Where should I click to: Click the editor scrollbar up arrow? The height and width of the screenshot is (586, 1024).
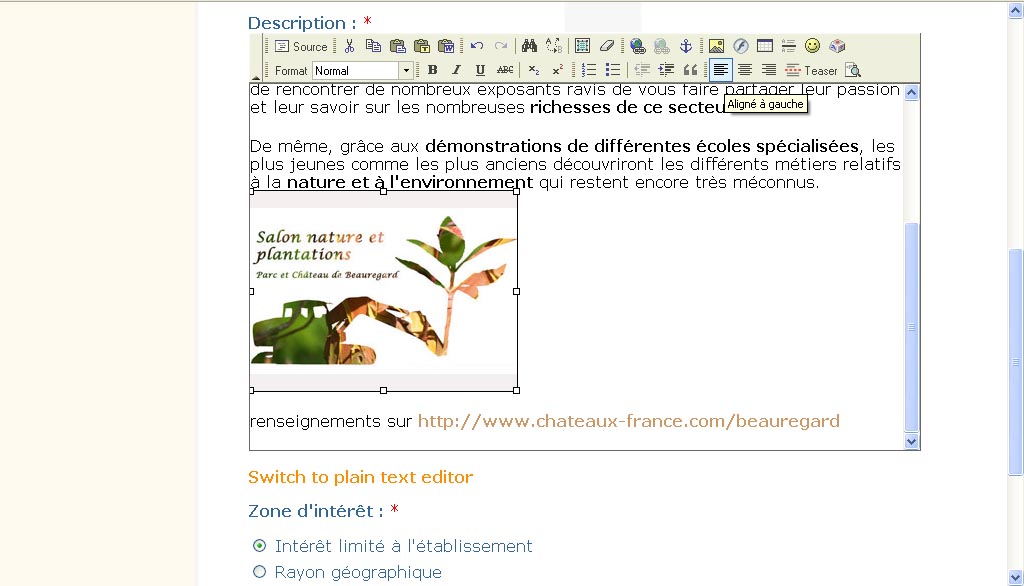coord(912,92)
